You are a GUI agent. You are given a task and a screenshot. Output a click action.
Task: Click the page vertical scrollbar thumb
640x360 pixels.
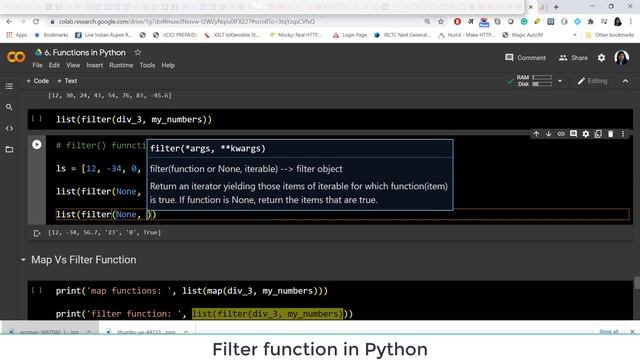[637, 283]
